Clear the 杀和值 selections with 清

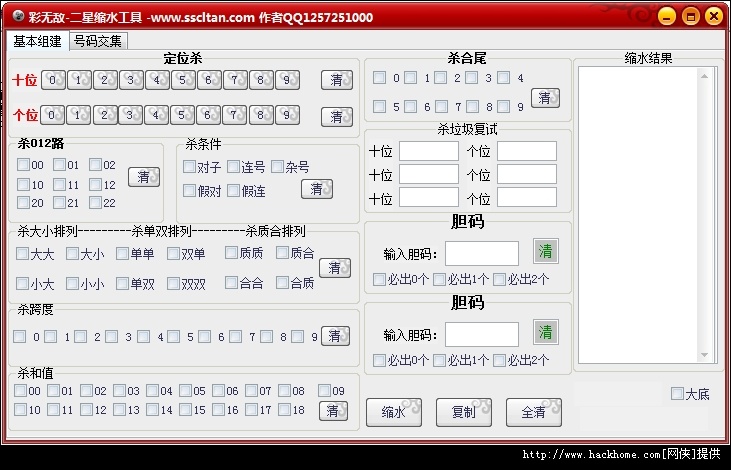[x=333, y=411]
